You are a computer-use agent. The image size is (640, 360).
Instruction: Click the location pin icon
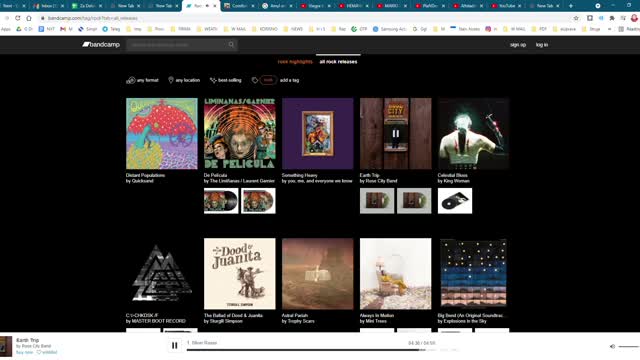pyautogui.click(x=171, y=80)
